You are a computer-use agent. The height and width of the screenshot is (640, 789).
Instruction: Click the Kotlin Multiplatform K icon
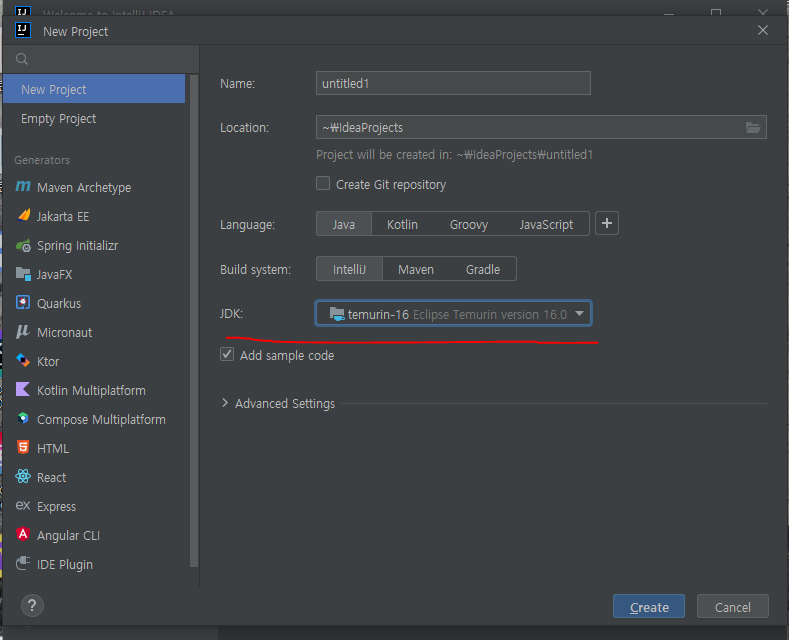[x=23, y=389]
